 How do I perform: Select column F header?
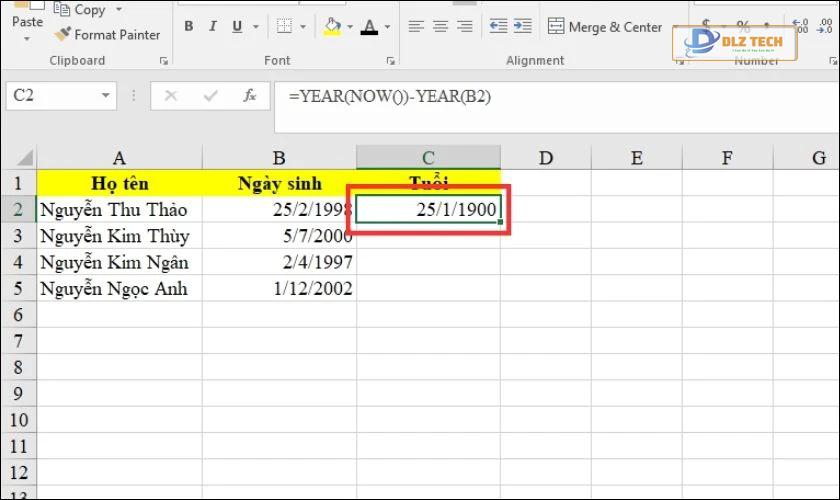(728, 158)
